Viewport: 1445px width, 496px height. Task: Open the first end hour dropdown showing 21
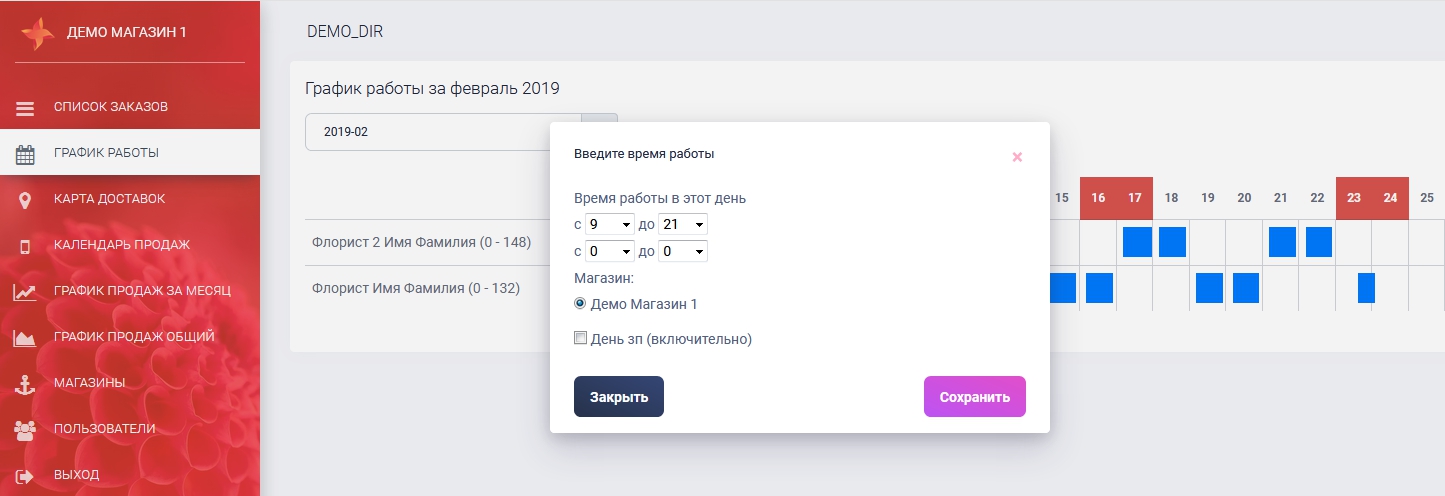682,225
